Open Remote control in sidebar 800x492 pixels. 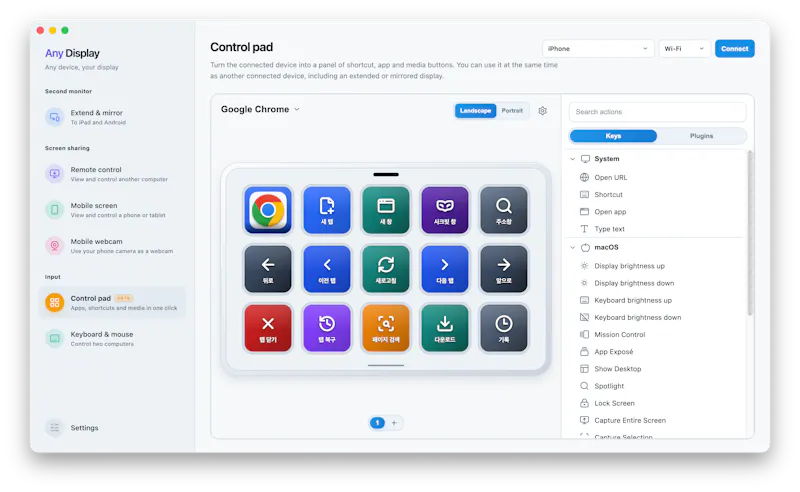(x=112, y=174)
